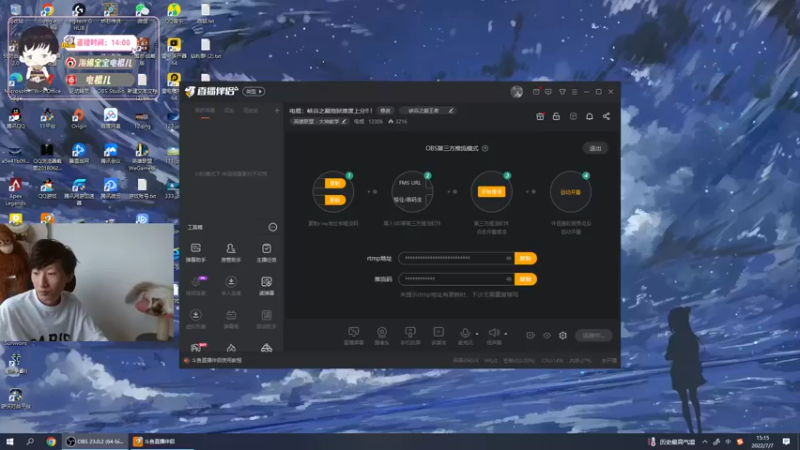Open the settings gear in bottom bar
This screenshot has width=800, height=450.
coord(563,335)
